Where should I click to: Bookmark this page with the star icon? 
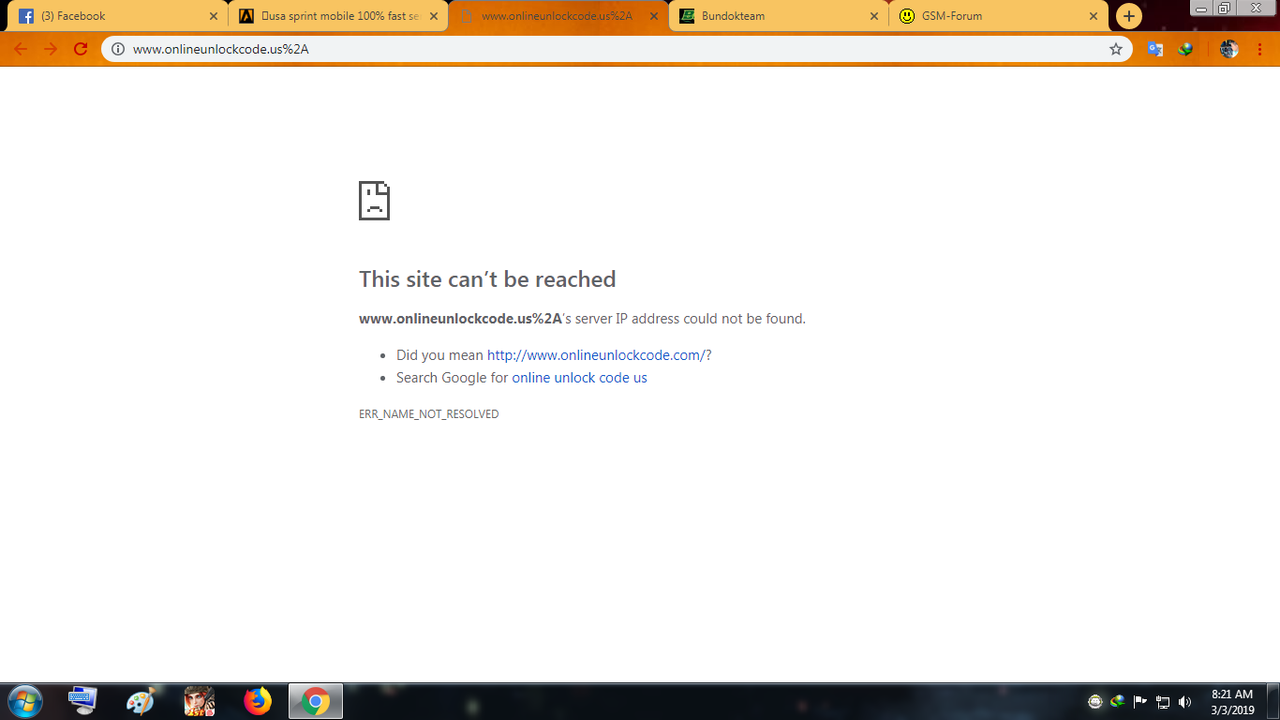1116,49
